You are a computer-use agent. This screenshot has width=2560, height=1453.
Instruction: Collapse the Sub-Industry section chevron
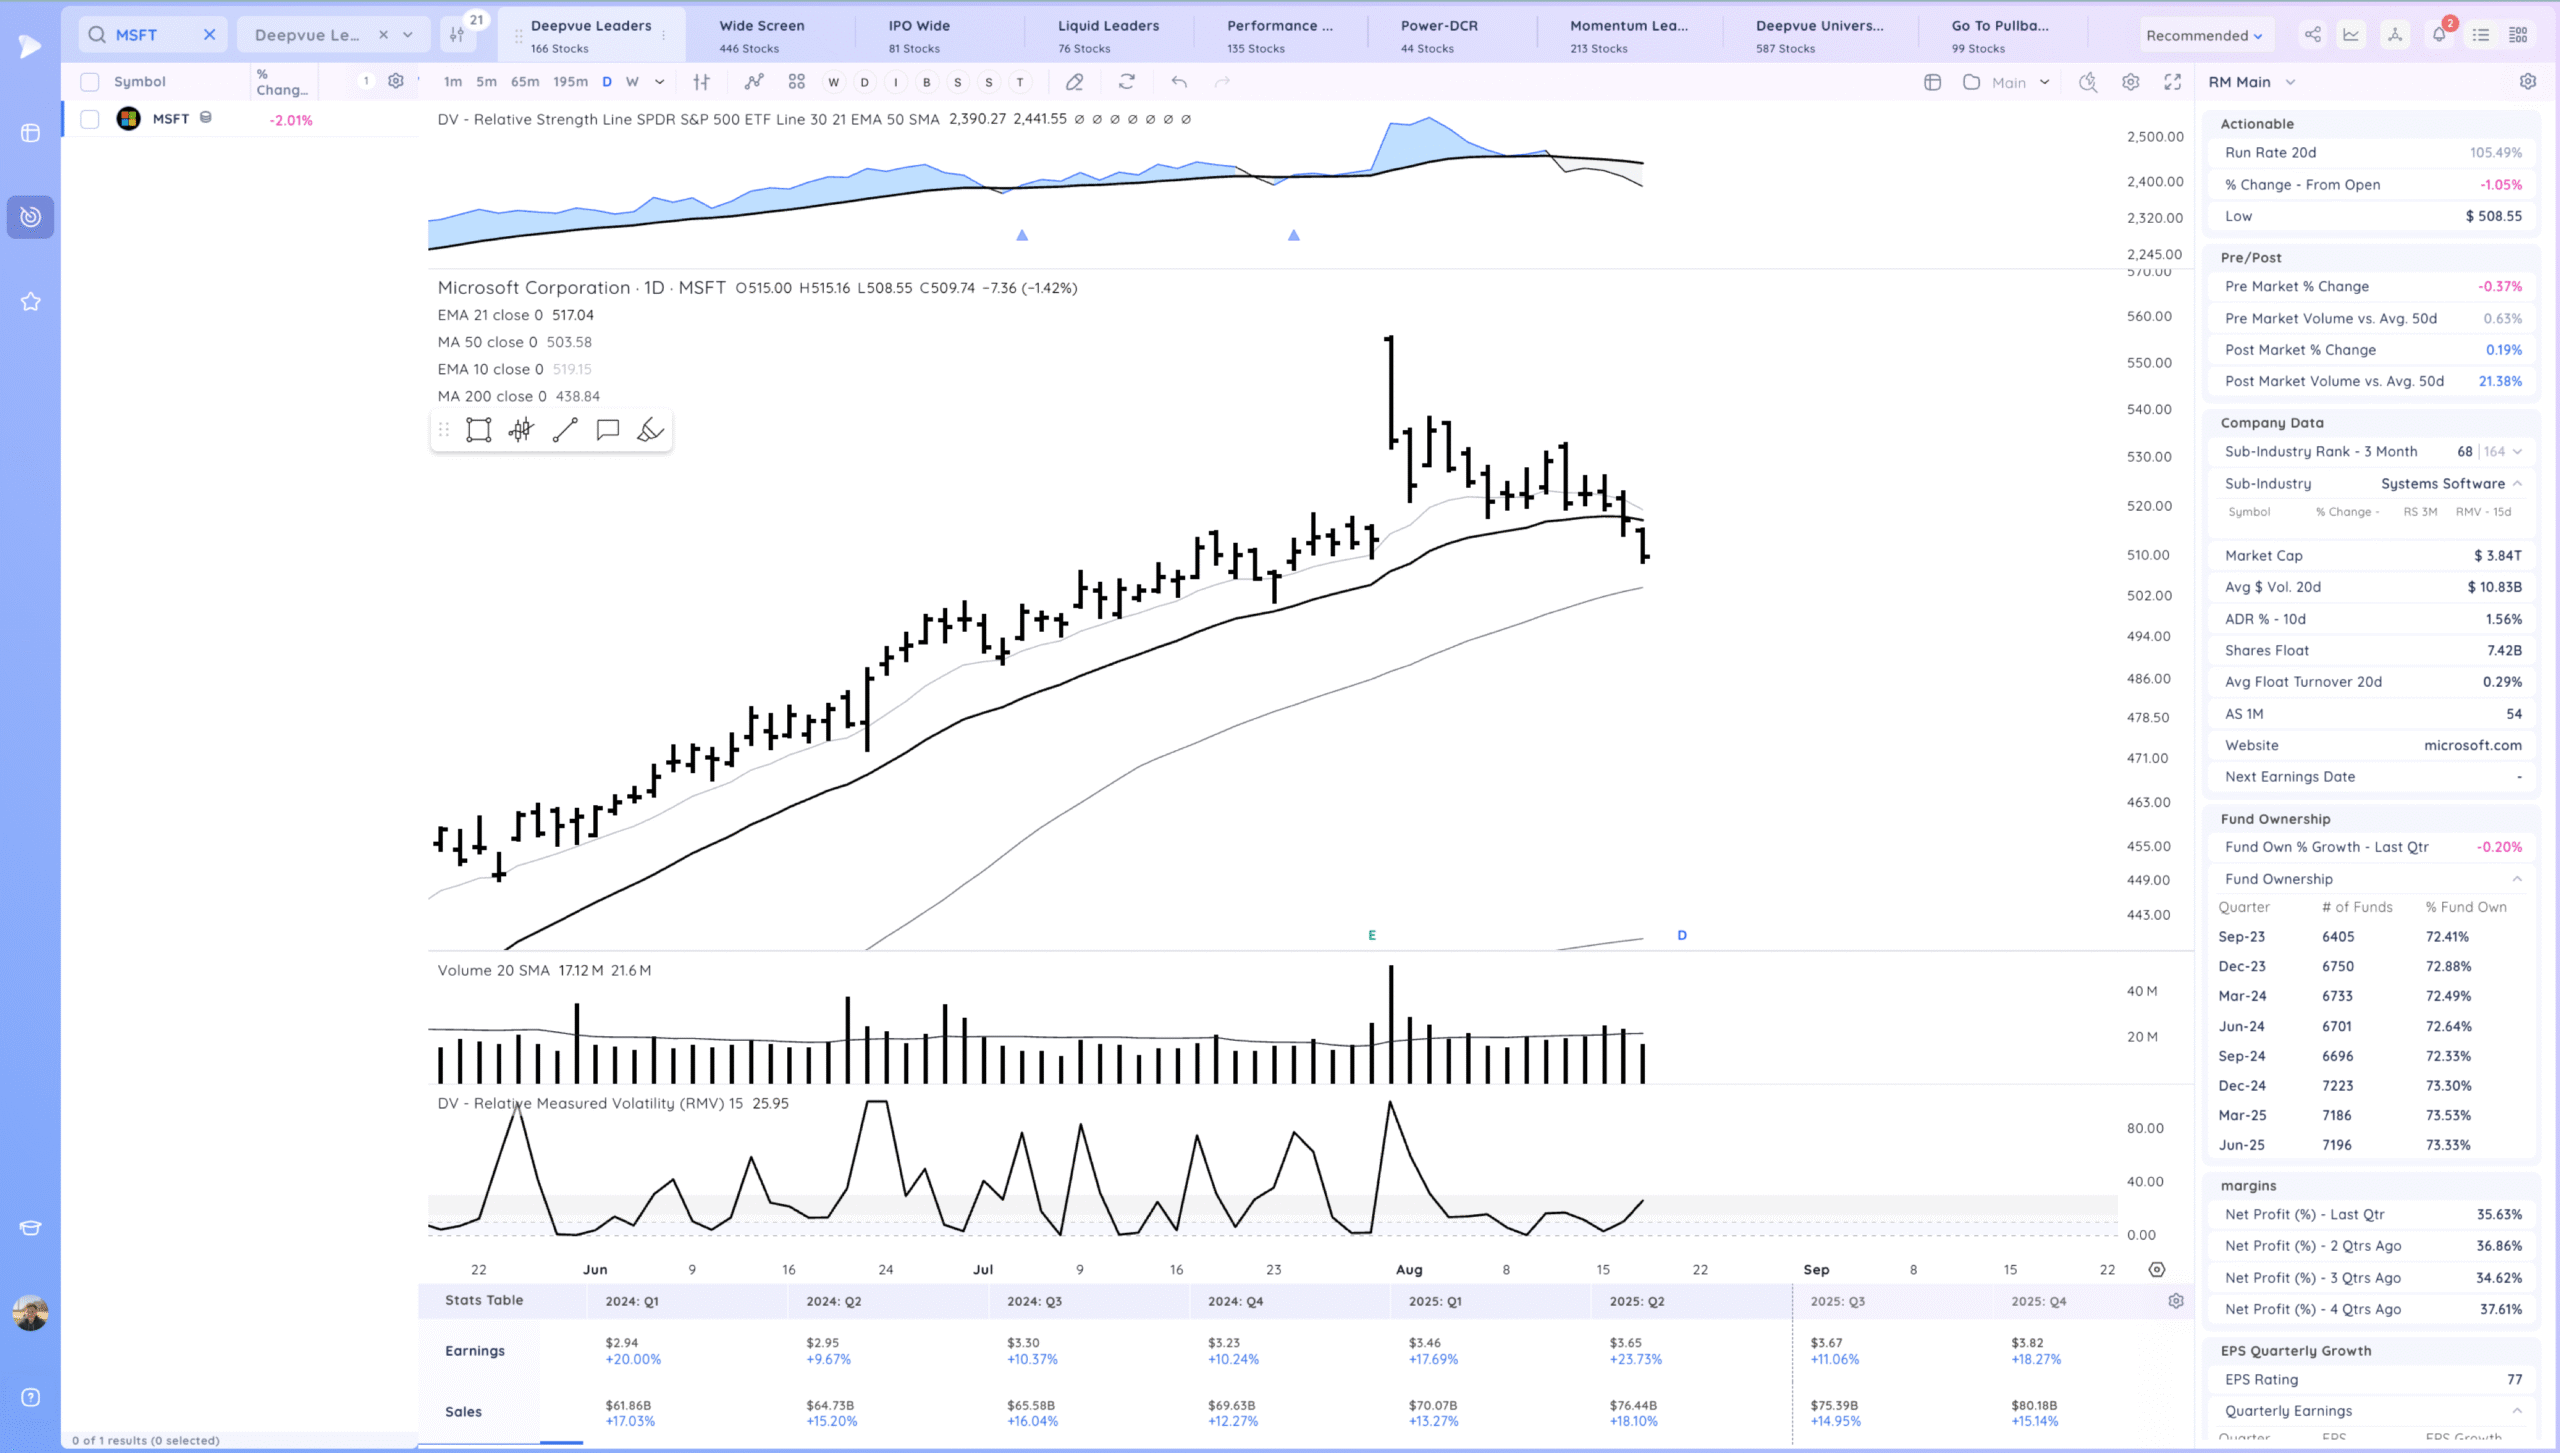click(x=2518, y=483)
